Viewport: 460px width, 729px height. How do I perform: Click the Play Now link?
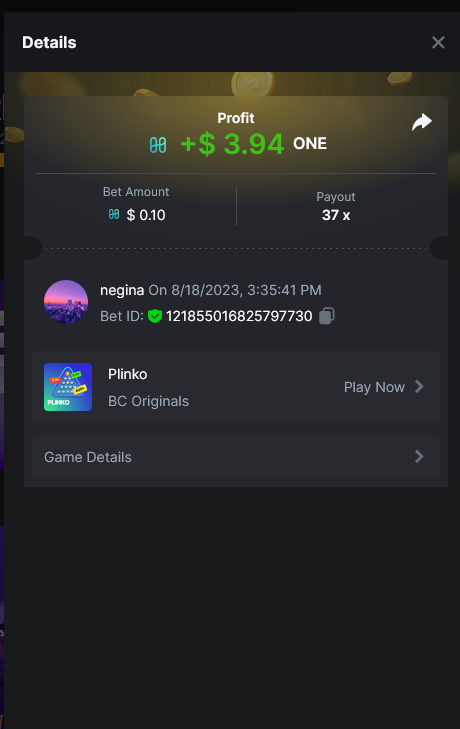coord(374,387)
